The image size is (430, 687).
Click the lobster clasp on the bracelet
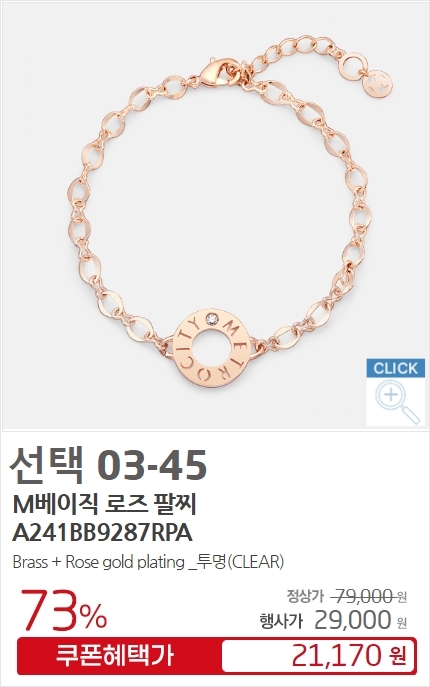219,73
